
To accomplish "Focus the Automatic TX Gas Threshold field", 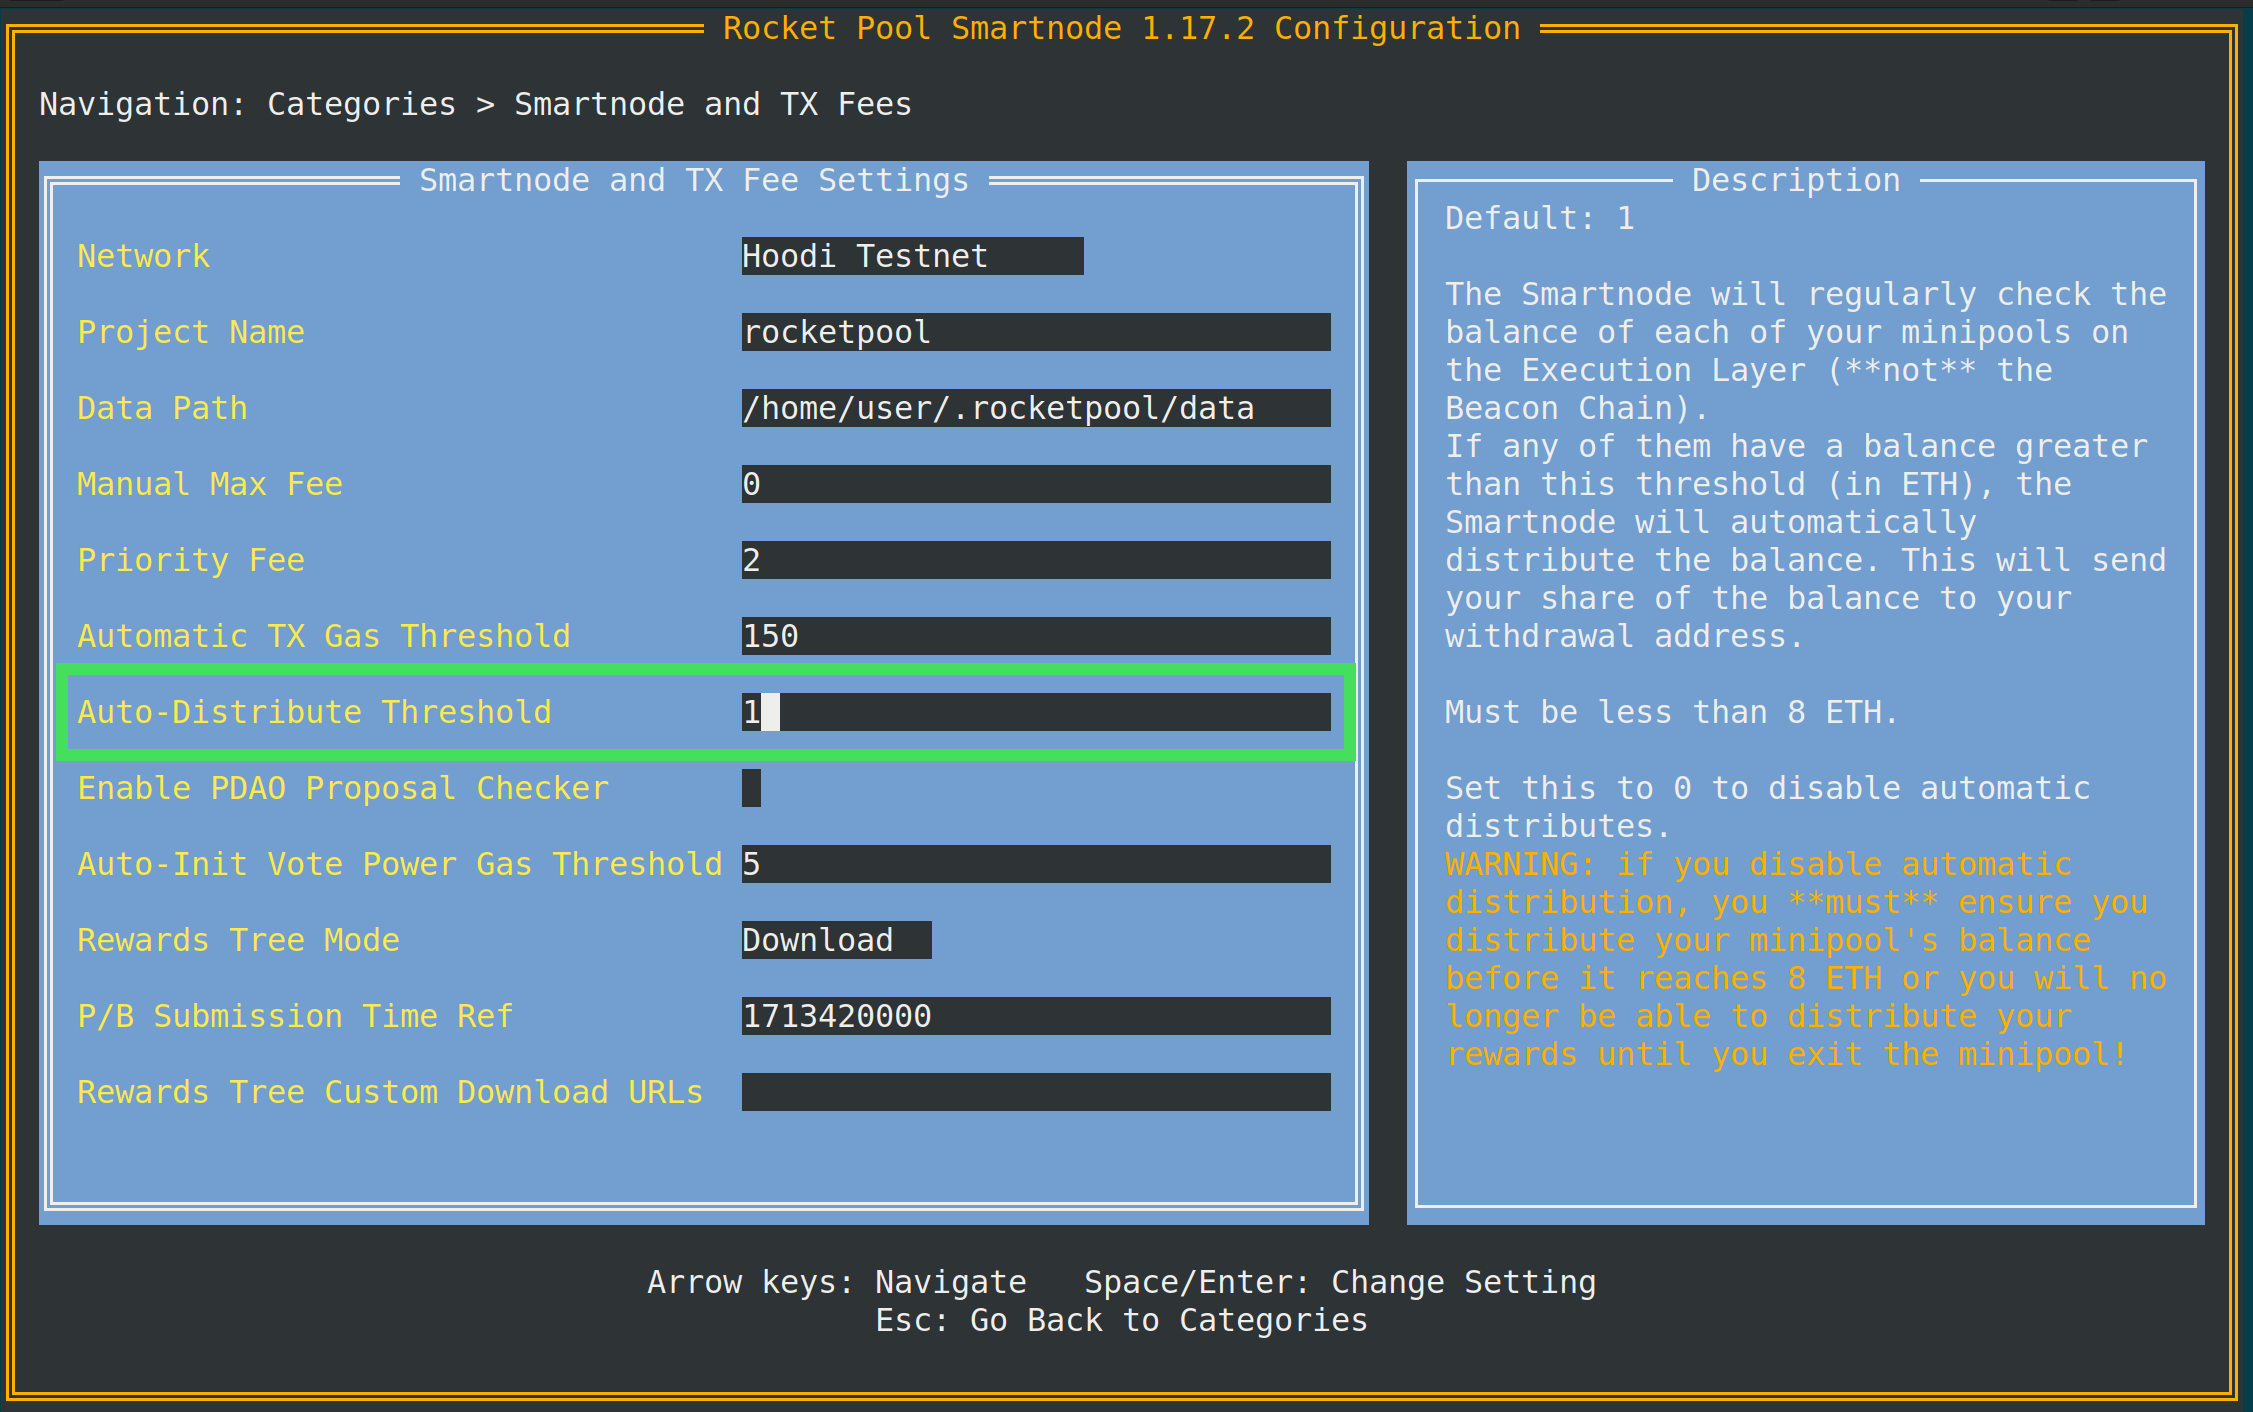I will 1035,636.
